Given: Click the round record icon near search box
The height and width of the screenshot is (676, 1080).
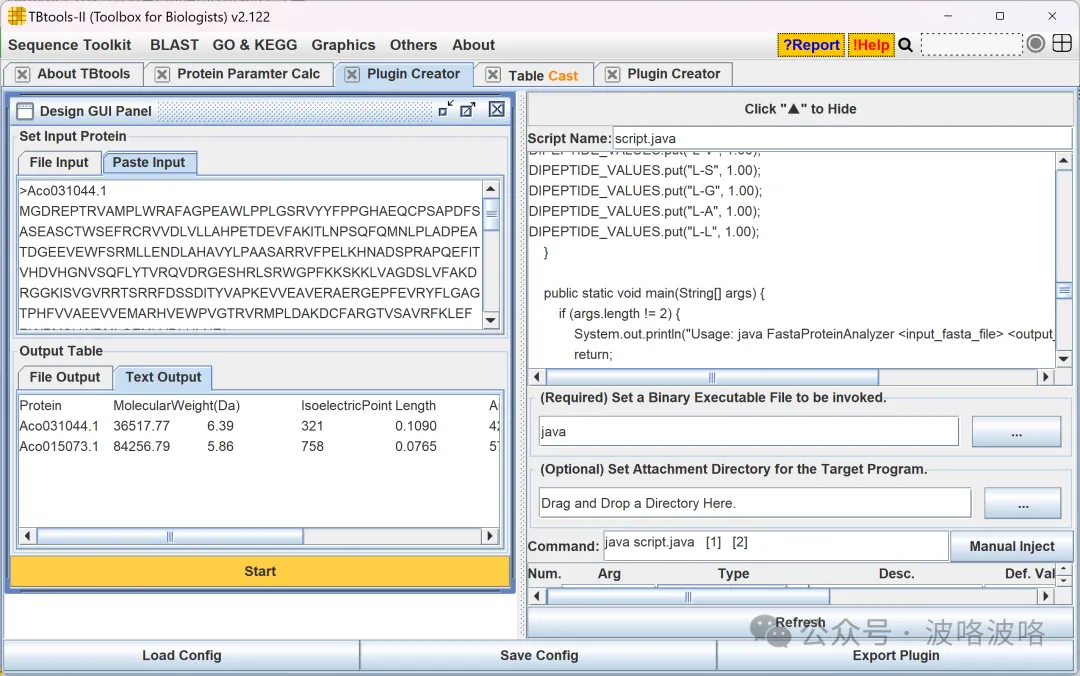Looking at the screenshot, I should click(1035, 43).
